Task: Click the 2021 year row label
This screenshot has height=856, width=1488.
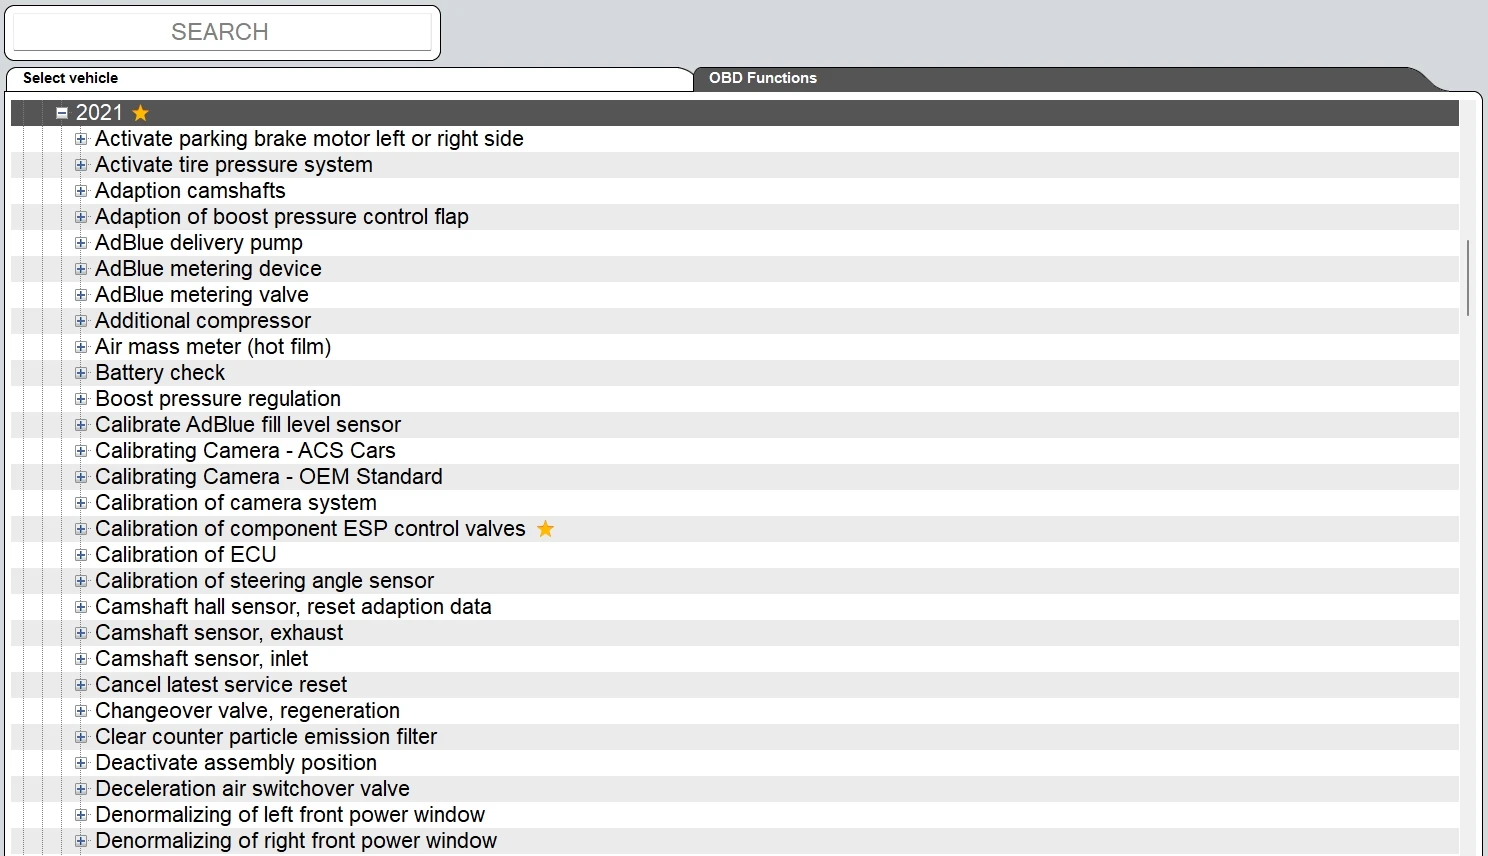Action: (x=99, y=113)
